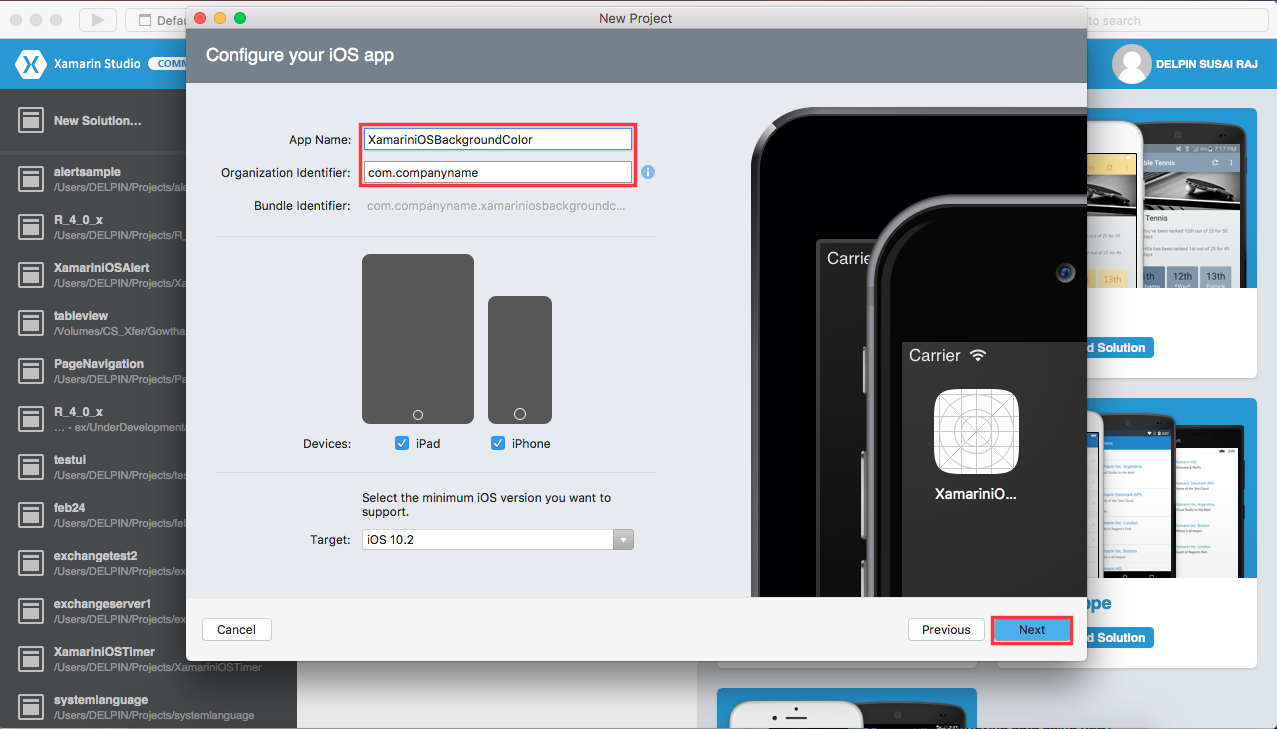Open the Target iOS version dropdown
This screenshot has width=1277, height=729.
(623, 539)
